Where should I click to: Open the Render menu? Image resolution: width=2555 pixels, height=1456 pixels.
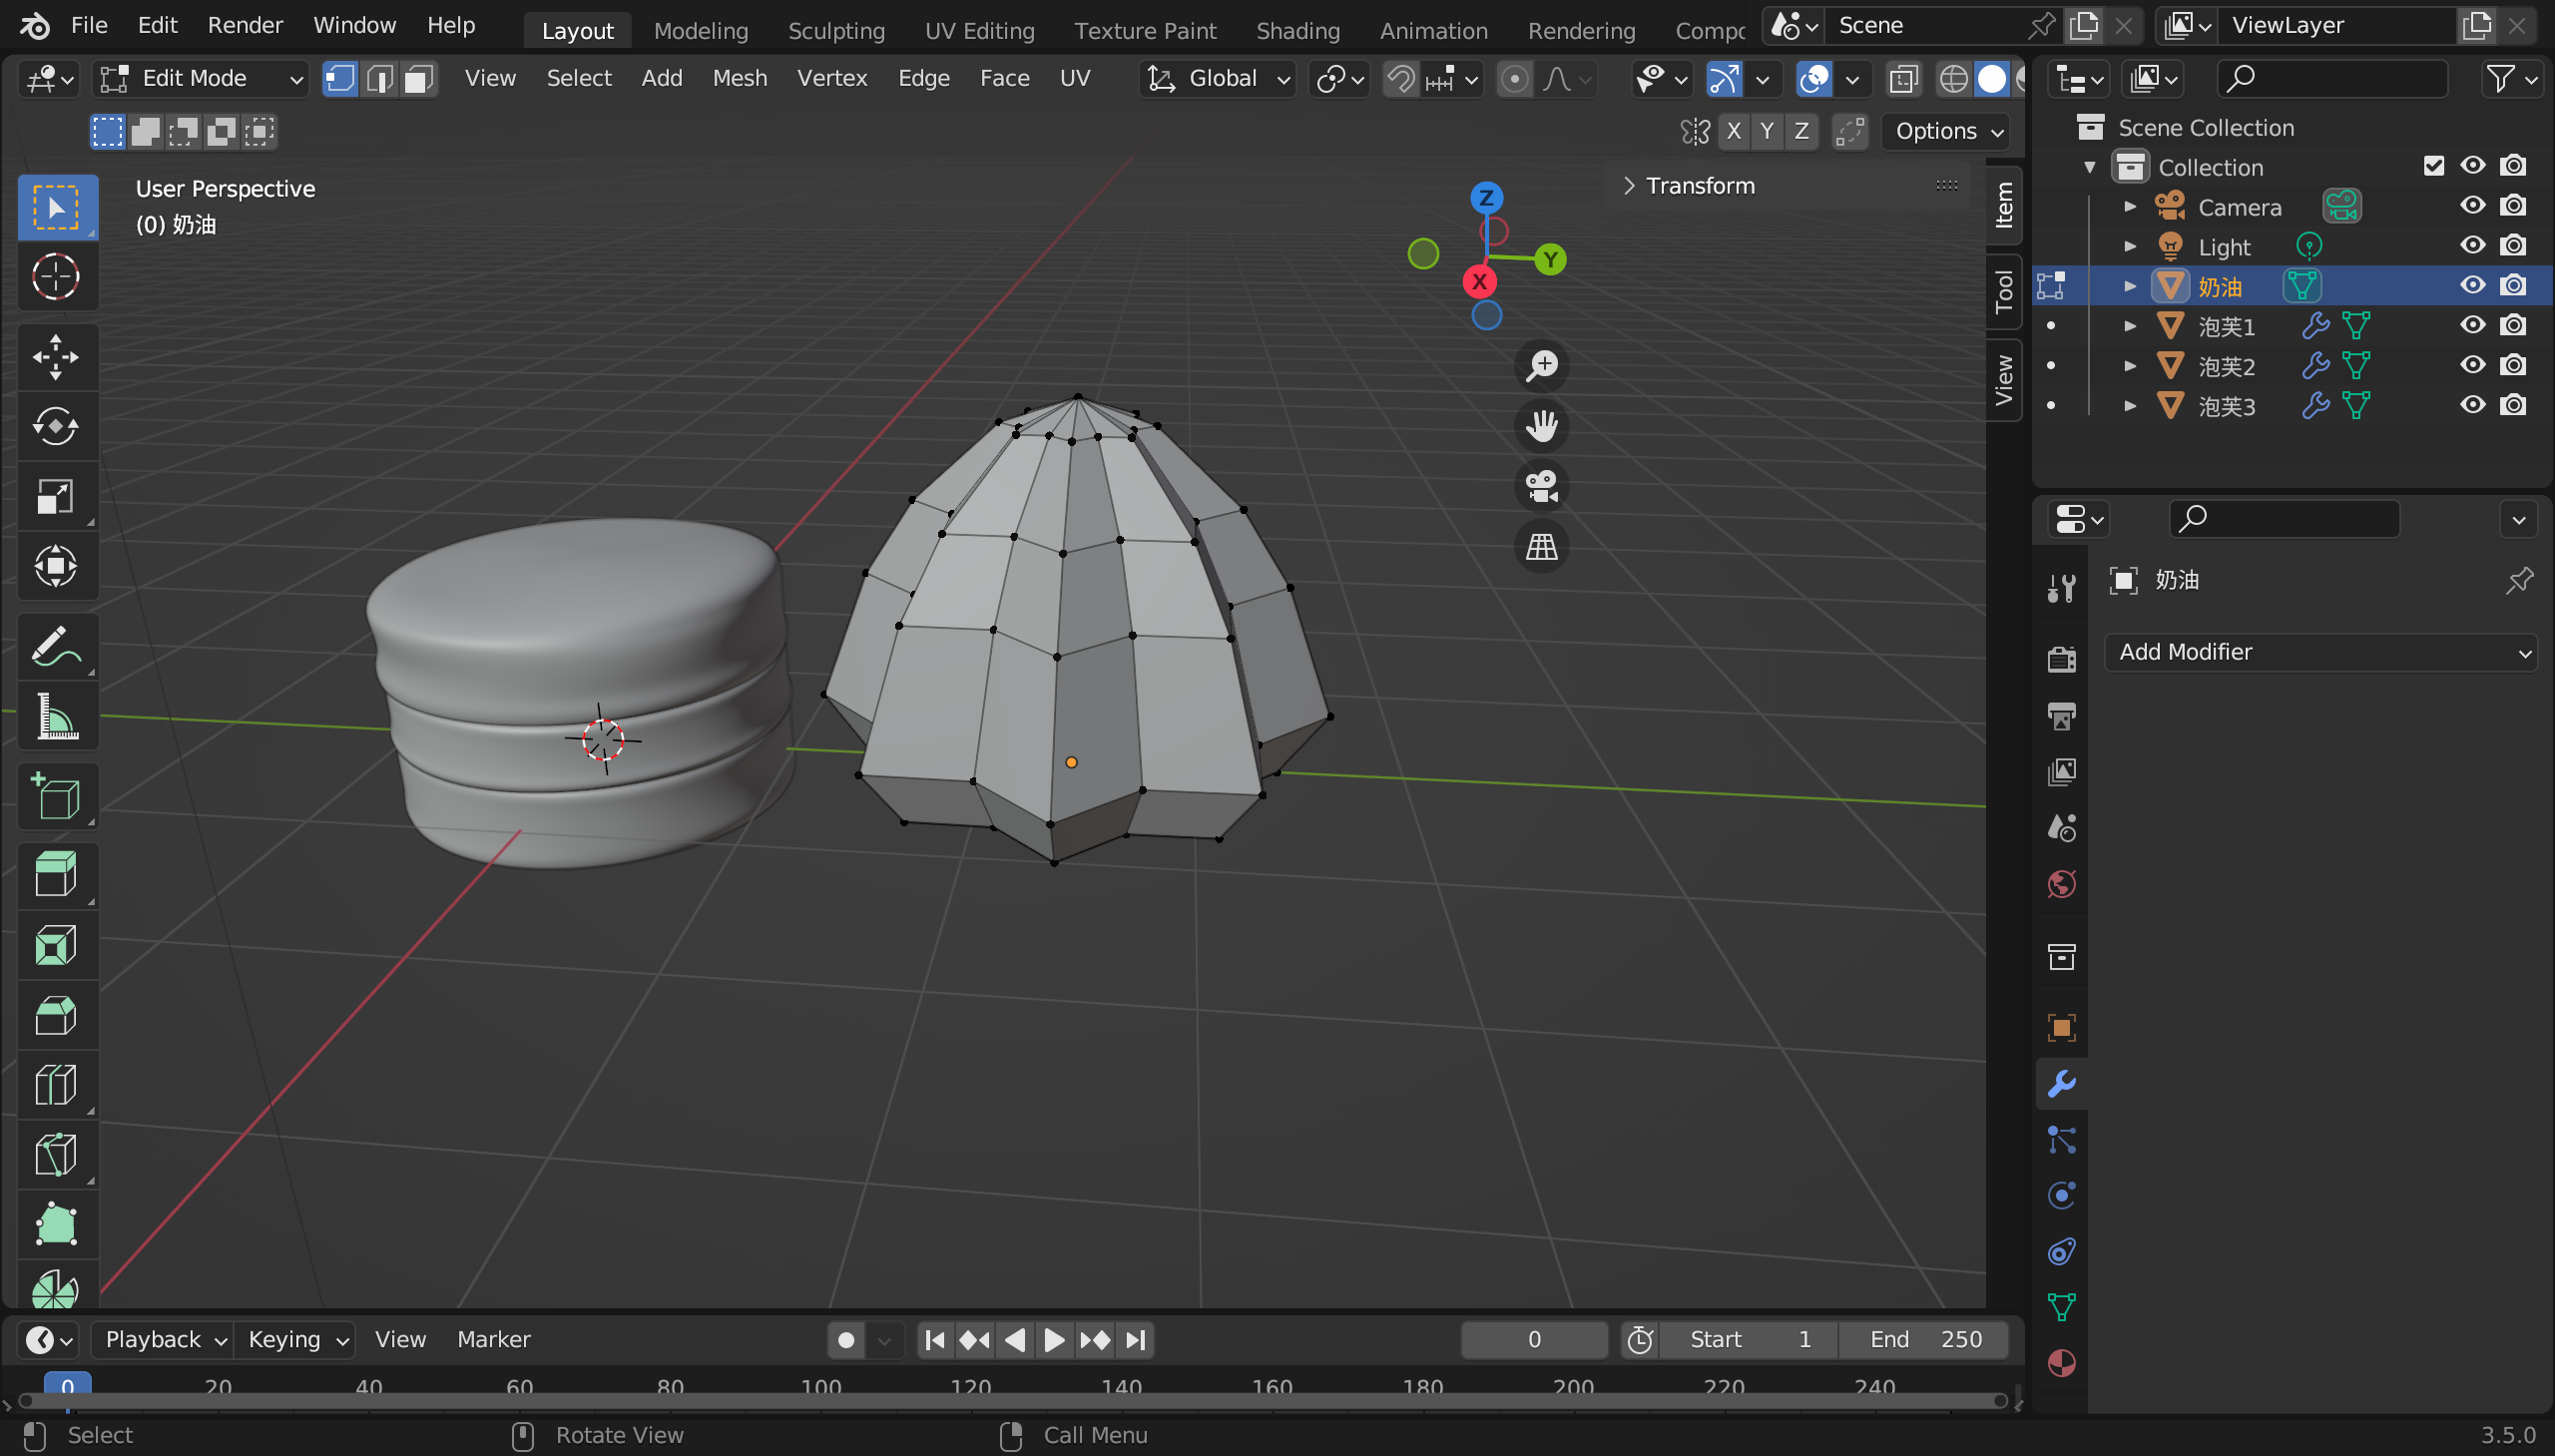click(245, 25)
